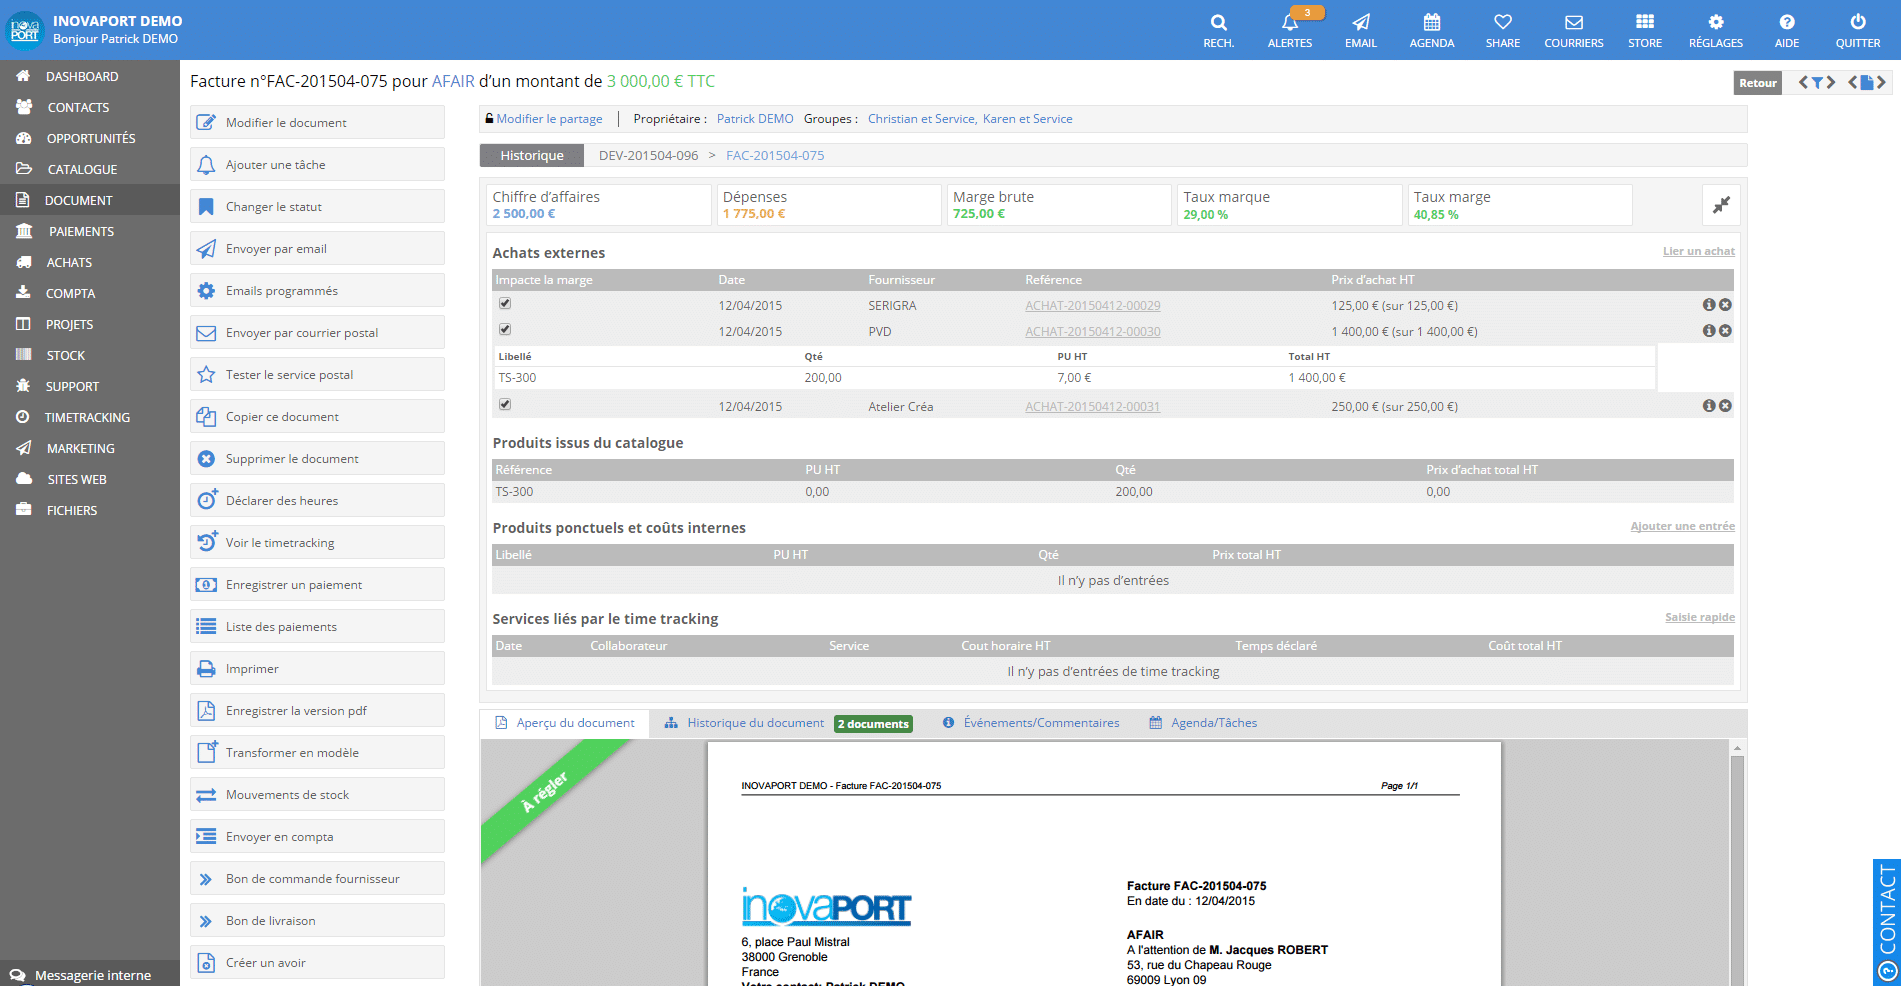Show info icon for Atelier Créa purchase row
The height and width of the screenshot is (986, 1901).
1709,406
